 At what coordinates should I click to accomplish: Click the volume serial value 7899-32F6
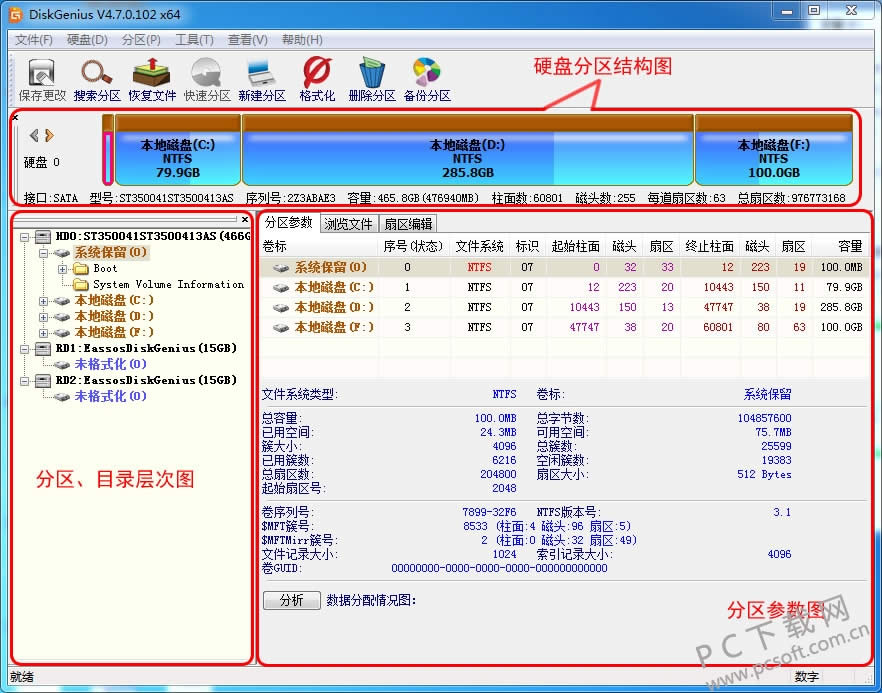(x=489, y=512)
